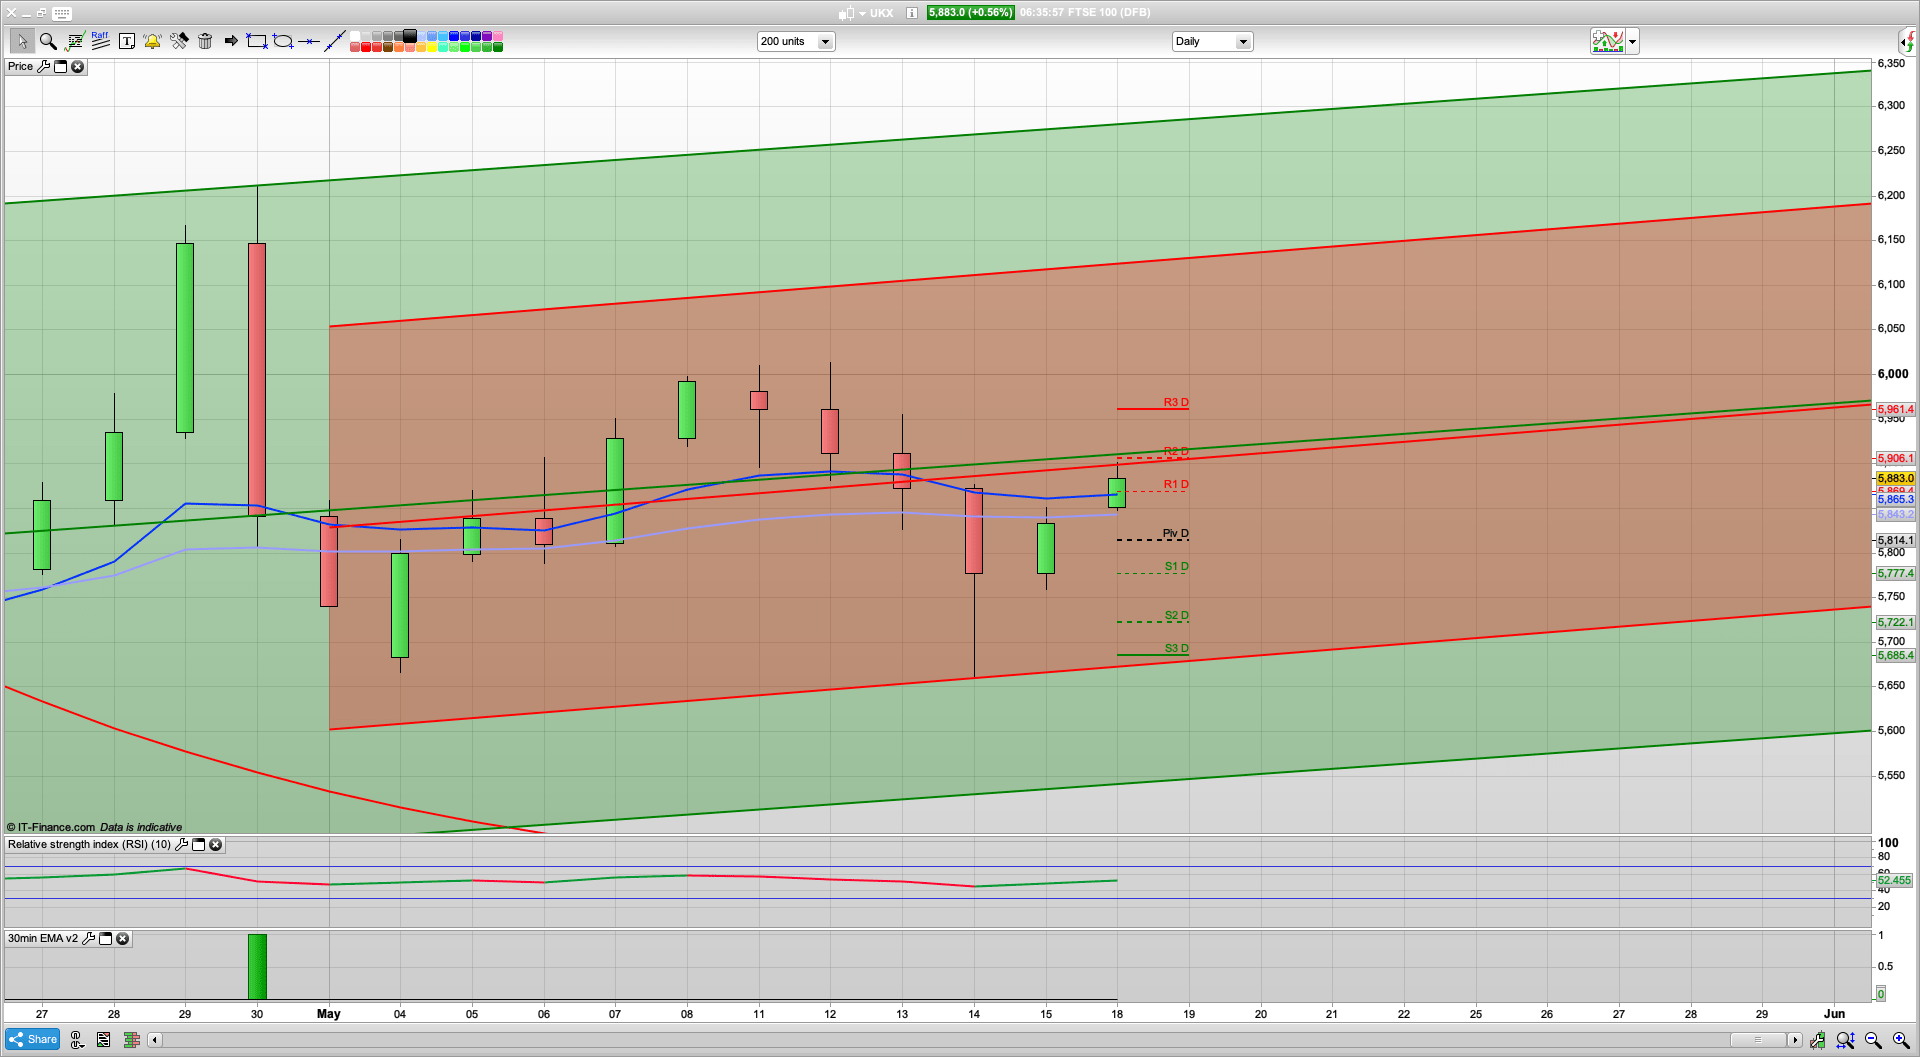1920x1057 pixels.
Task: Open the chart style dropdown arrow
Action: coord(1633,42)
